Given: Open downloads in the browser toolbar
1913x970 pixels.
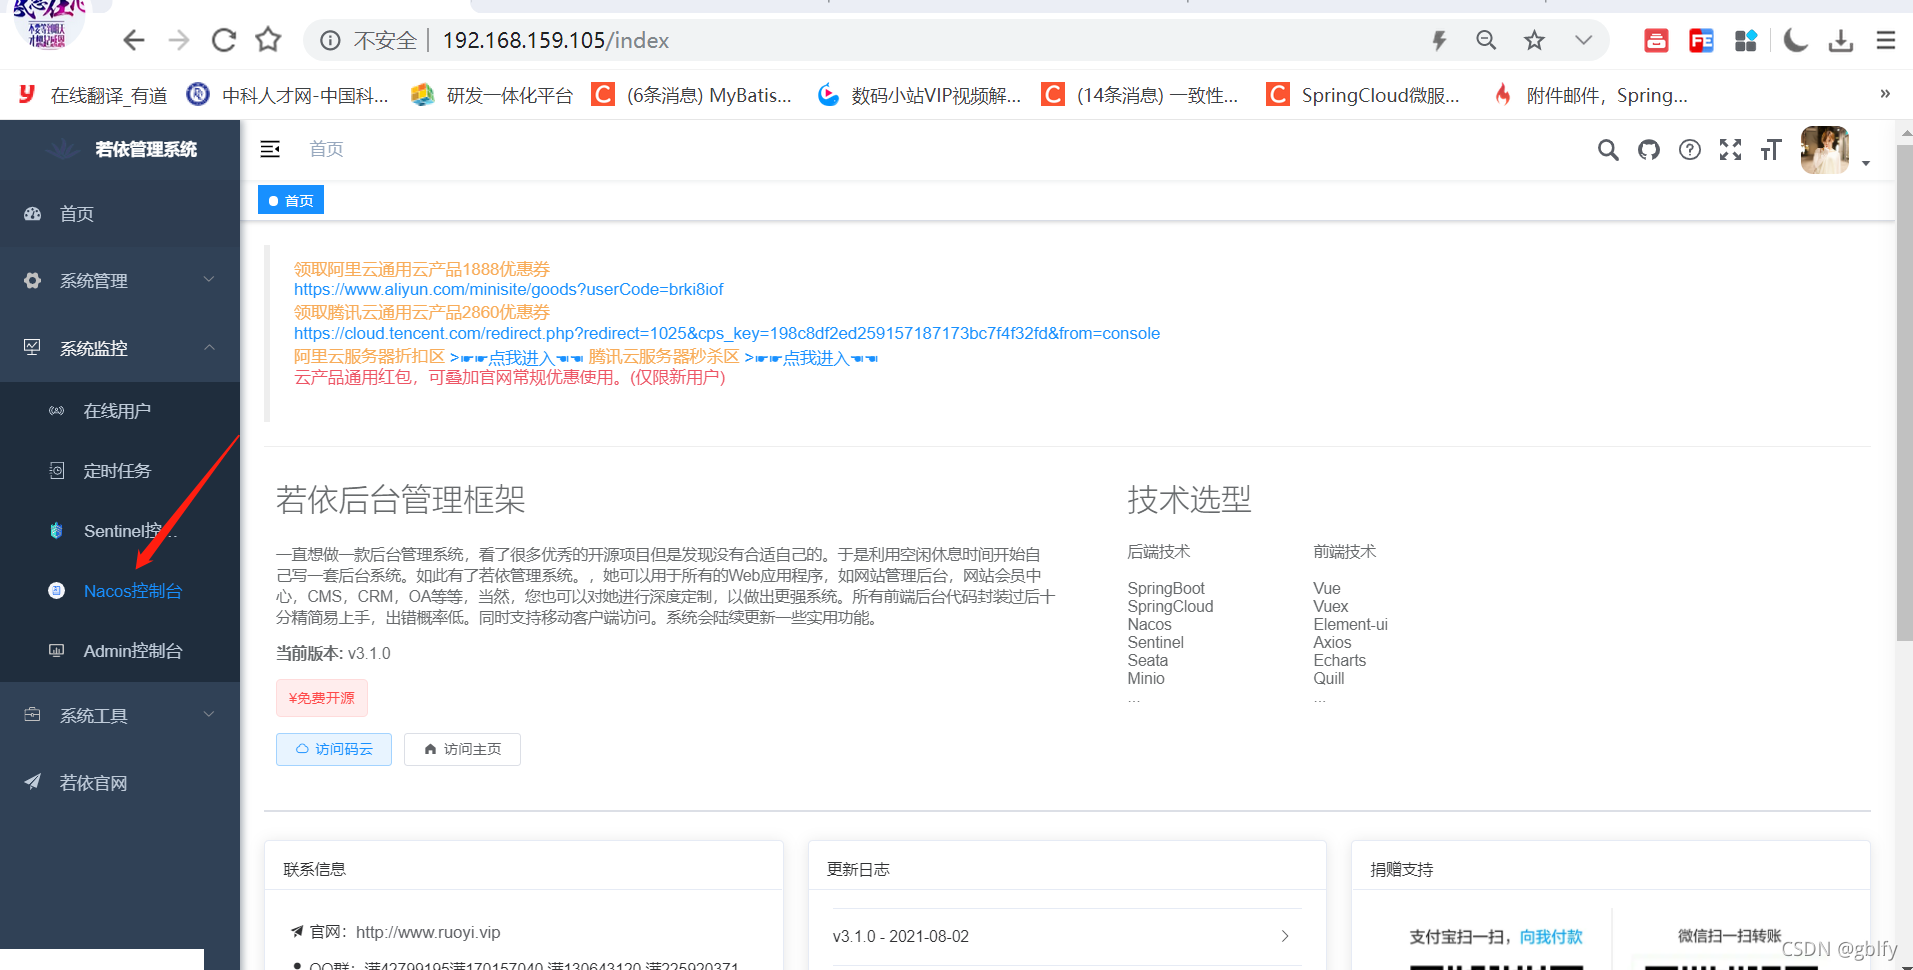Looking at the screenshot, I should coord(1840,40).
